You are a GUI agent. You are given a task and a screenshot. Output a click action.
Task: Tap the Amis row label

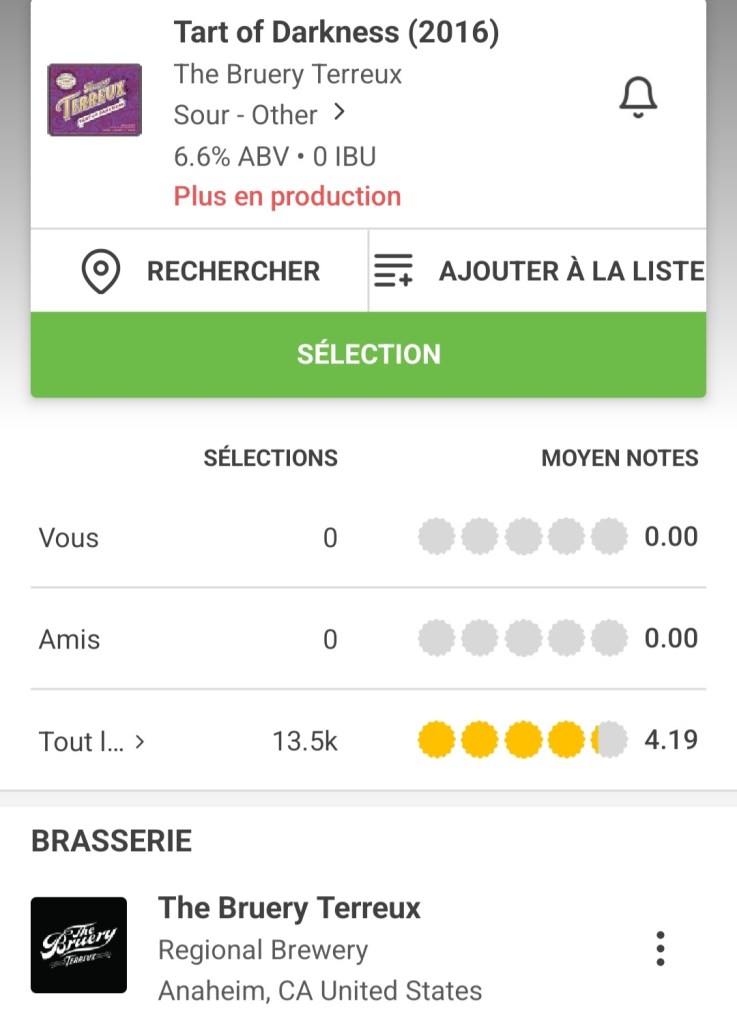[x=69, y=639]
